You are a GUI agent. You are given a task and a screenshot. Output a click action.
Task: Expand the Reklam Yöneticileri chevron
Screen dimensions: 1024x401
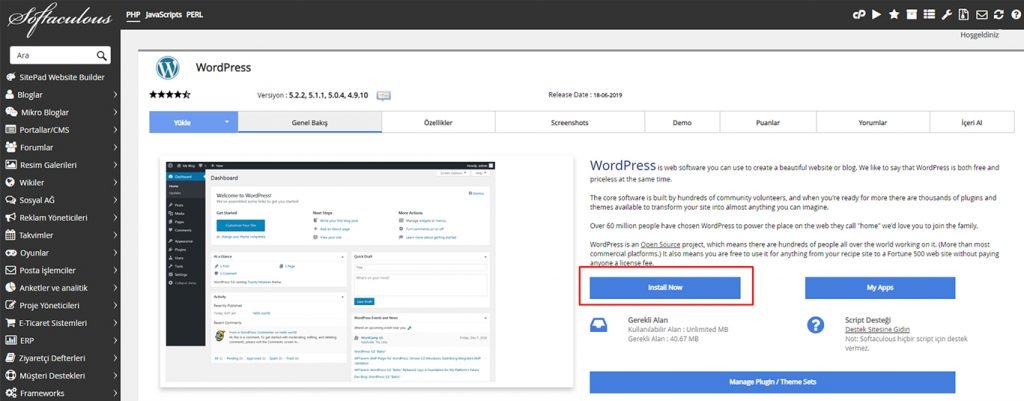[x=115, y=217]
